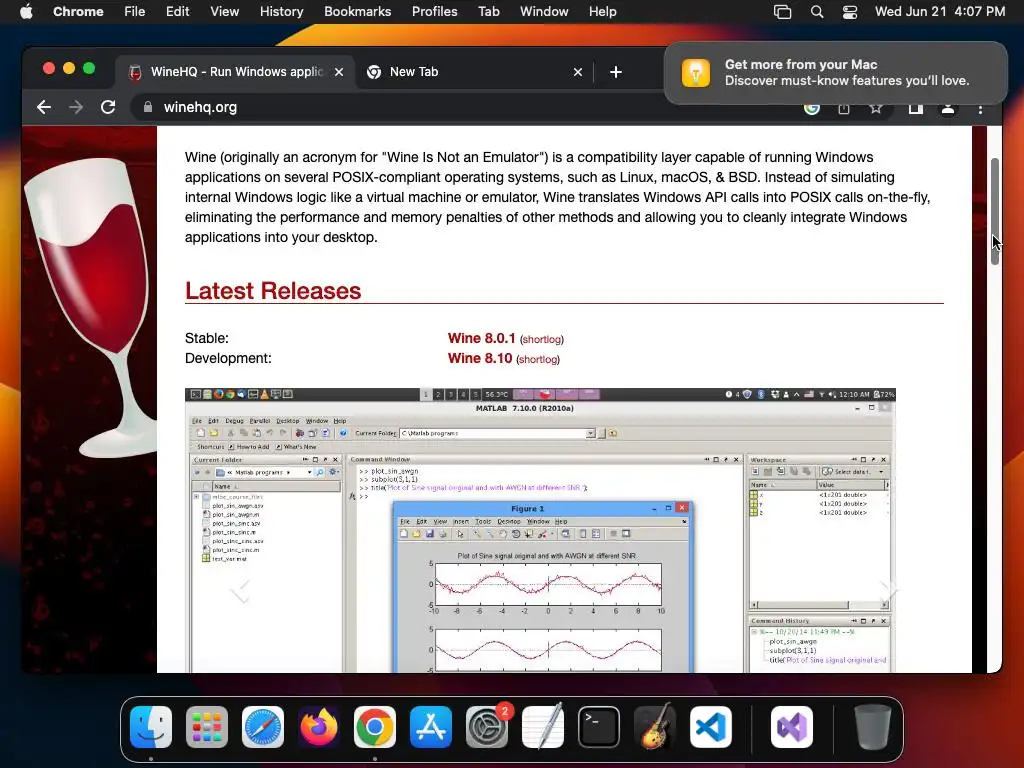This screenshot has width=1024, height=768.
Task: Launch GarageBand from the Dock
Action: coord(655,727)
